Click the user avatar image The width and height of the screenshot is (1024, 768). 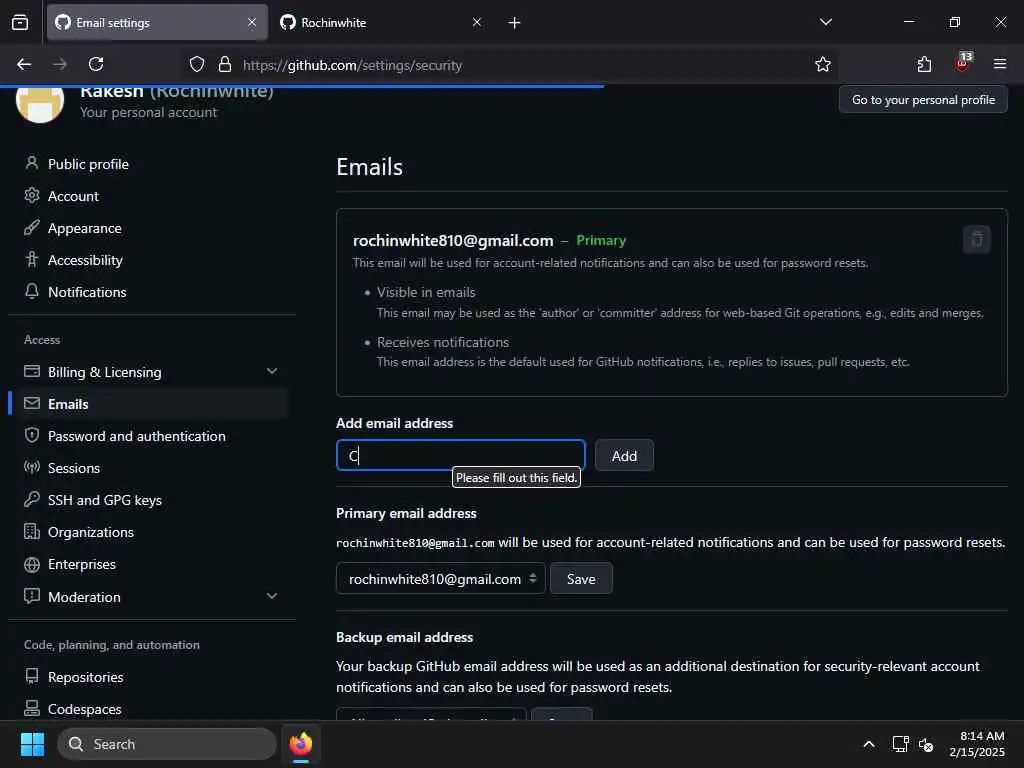click(x=40, y=103)
